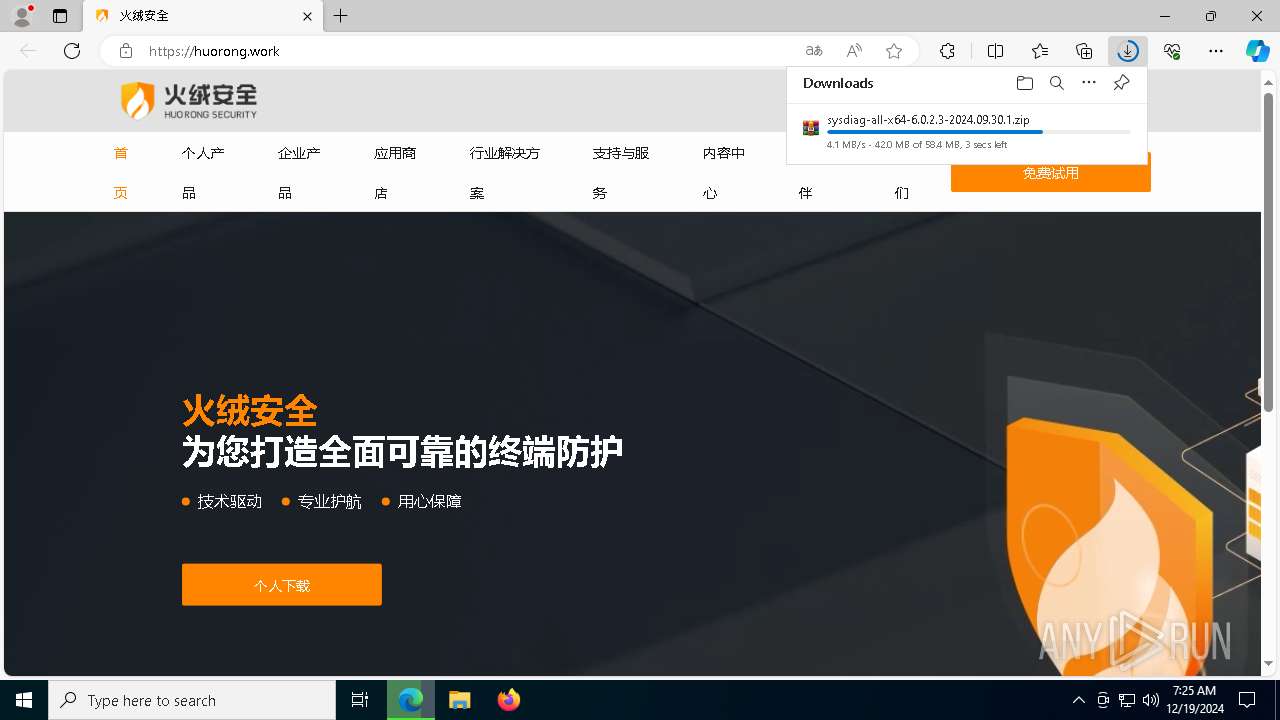
Task: Click the zip file archive icon
Action: pos(811,128)
